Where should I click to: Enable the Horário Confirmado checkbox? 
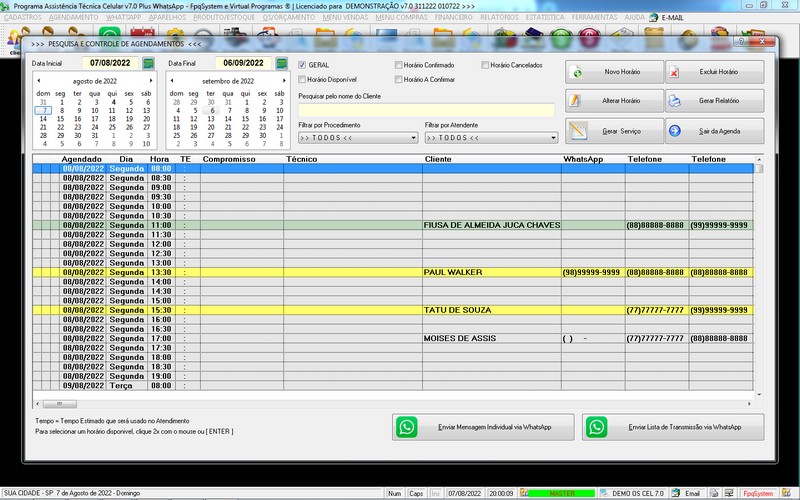(x=398, y=65)
